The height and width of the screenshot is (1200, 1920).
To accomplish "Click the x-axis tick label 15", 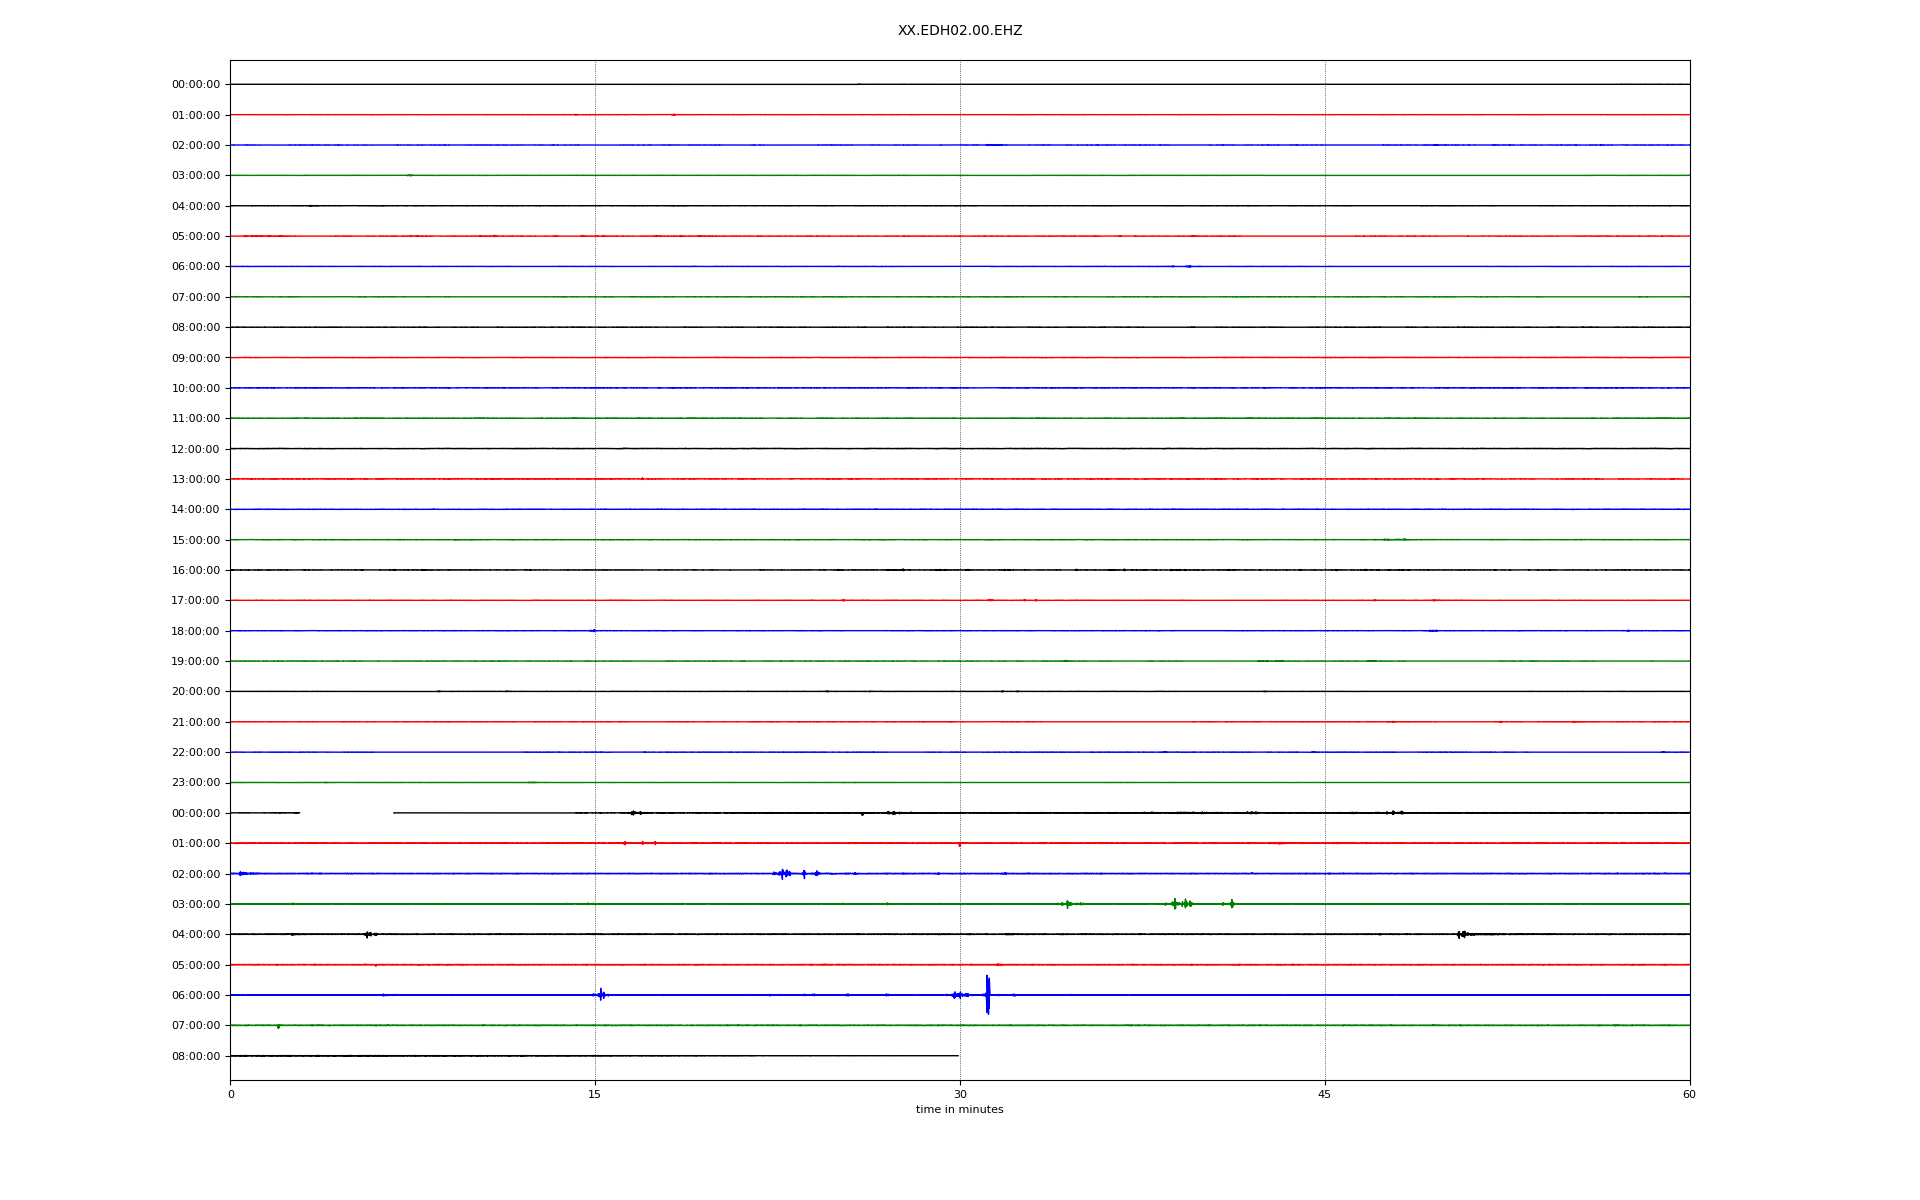I will [595, 1094].
